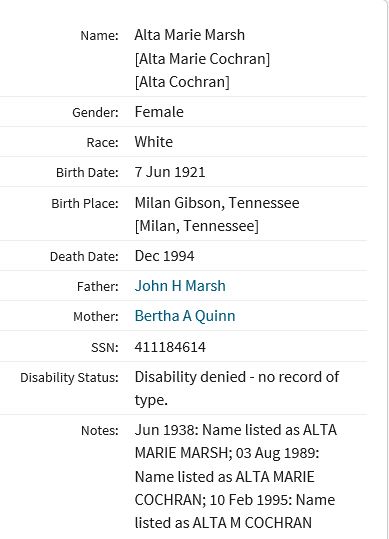Select the alternate name Alta Marie Cochran
389x539 pixels.
(x=202, y=59)
